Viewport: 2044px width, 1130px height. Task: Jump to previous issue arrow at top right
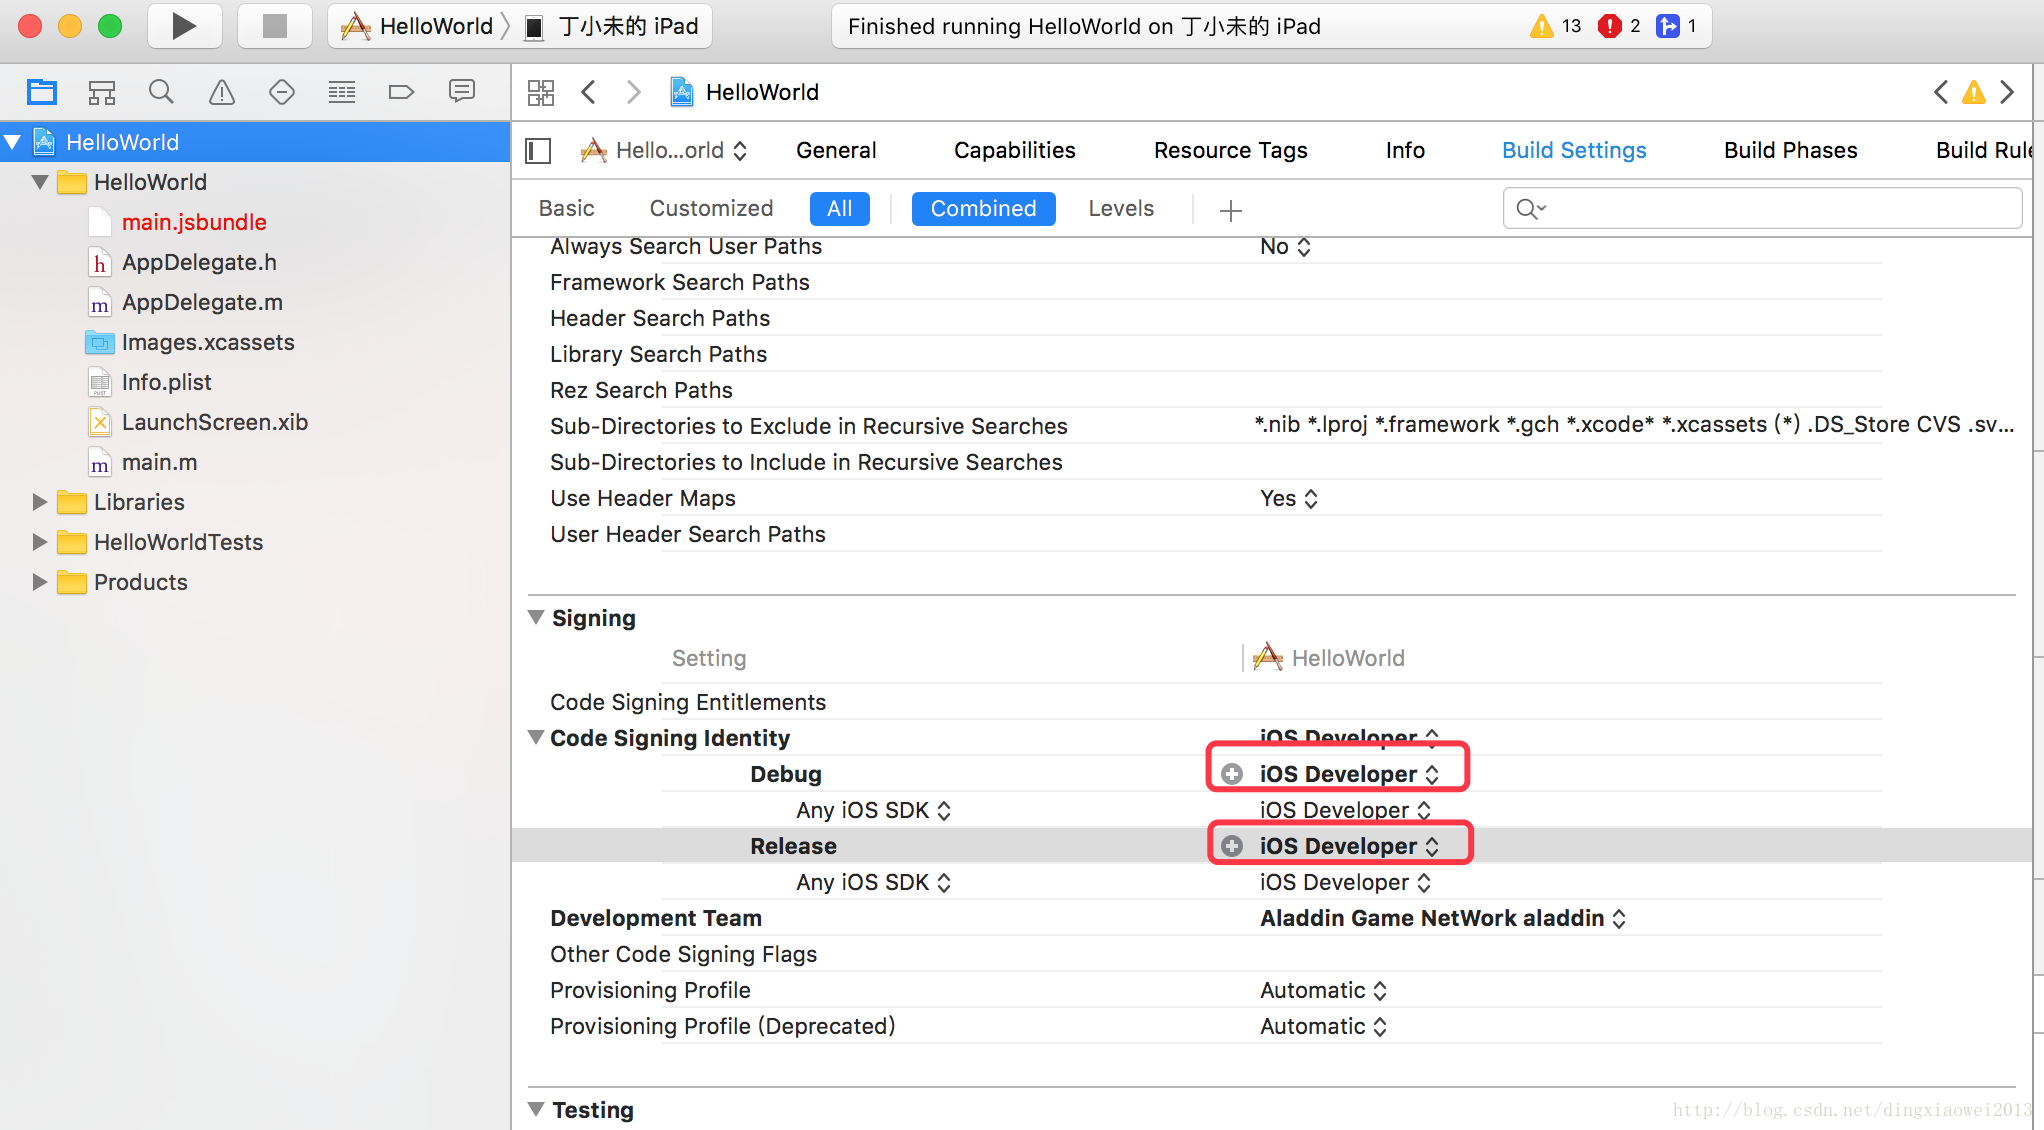(1941, 92)
